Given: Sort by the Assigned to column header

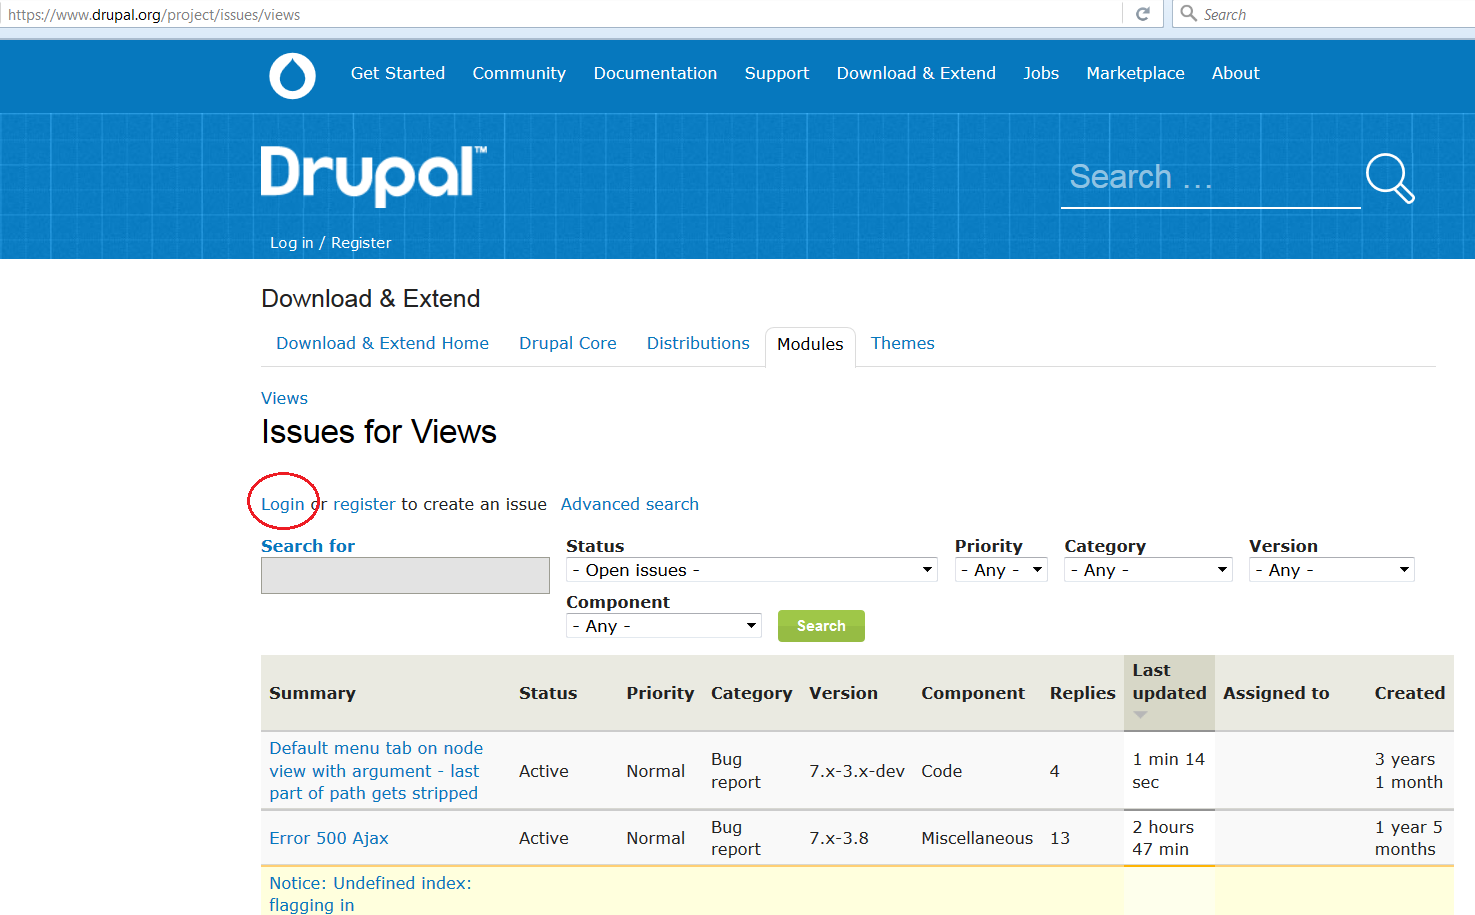Looking at the screenshot, I should coord(1276,693).
